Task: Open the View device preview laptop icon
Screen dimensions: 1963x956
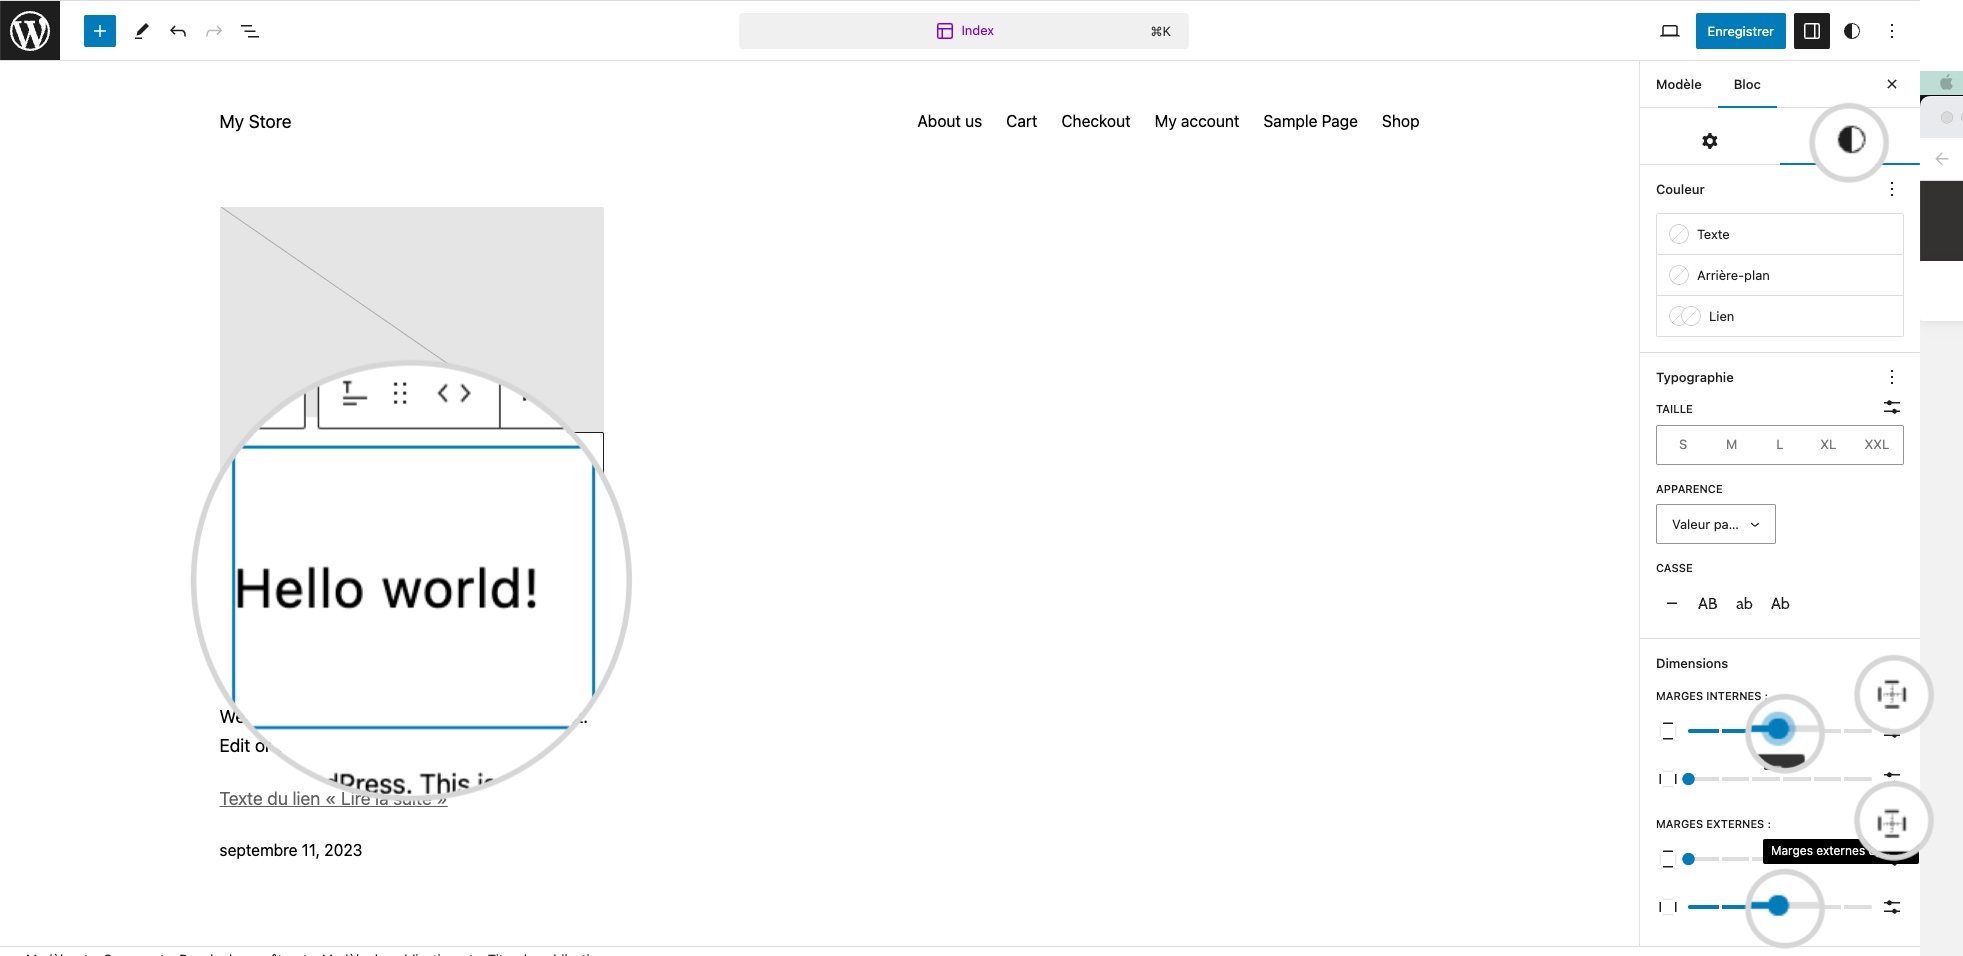Action: coord(1669,31)
